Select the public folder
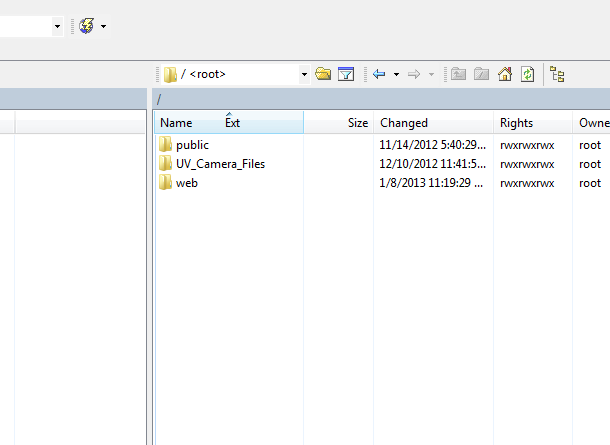 [192, 145]
